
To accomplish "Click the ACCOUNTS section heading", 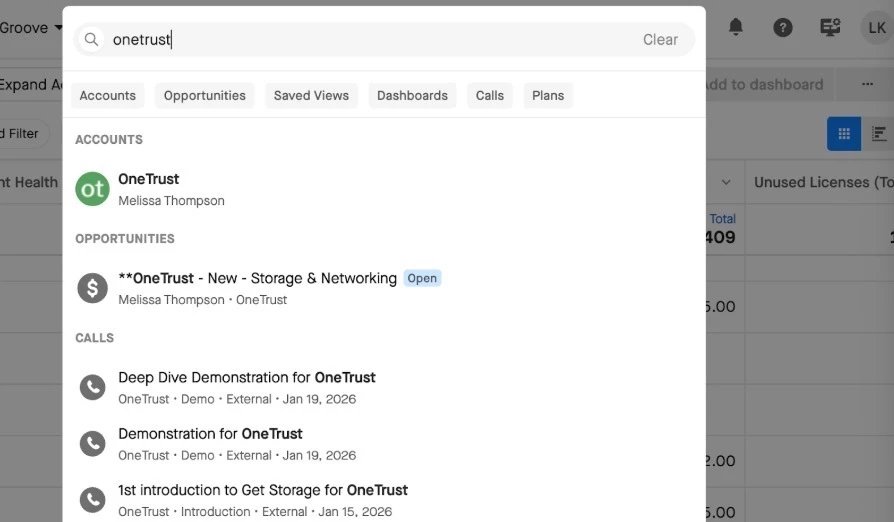I will [109, 140].
